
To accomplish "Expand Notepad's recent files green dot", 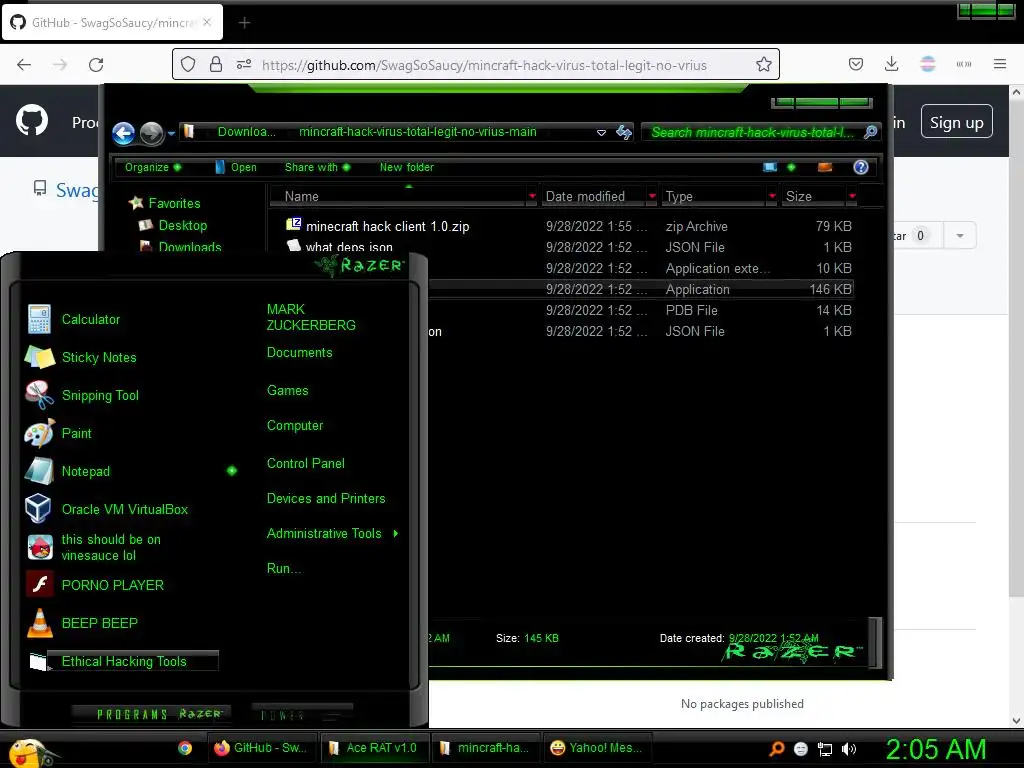I will coord(232,471).
